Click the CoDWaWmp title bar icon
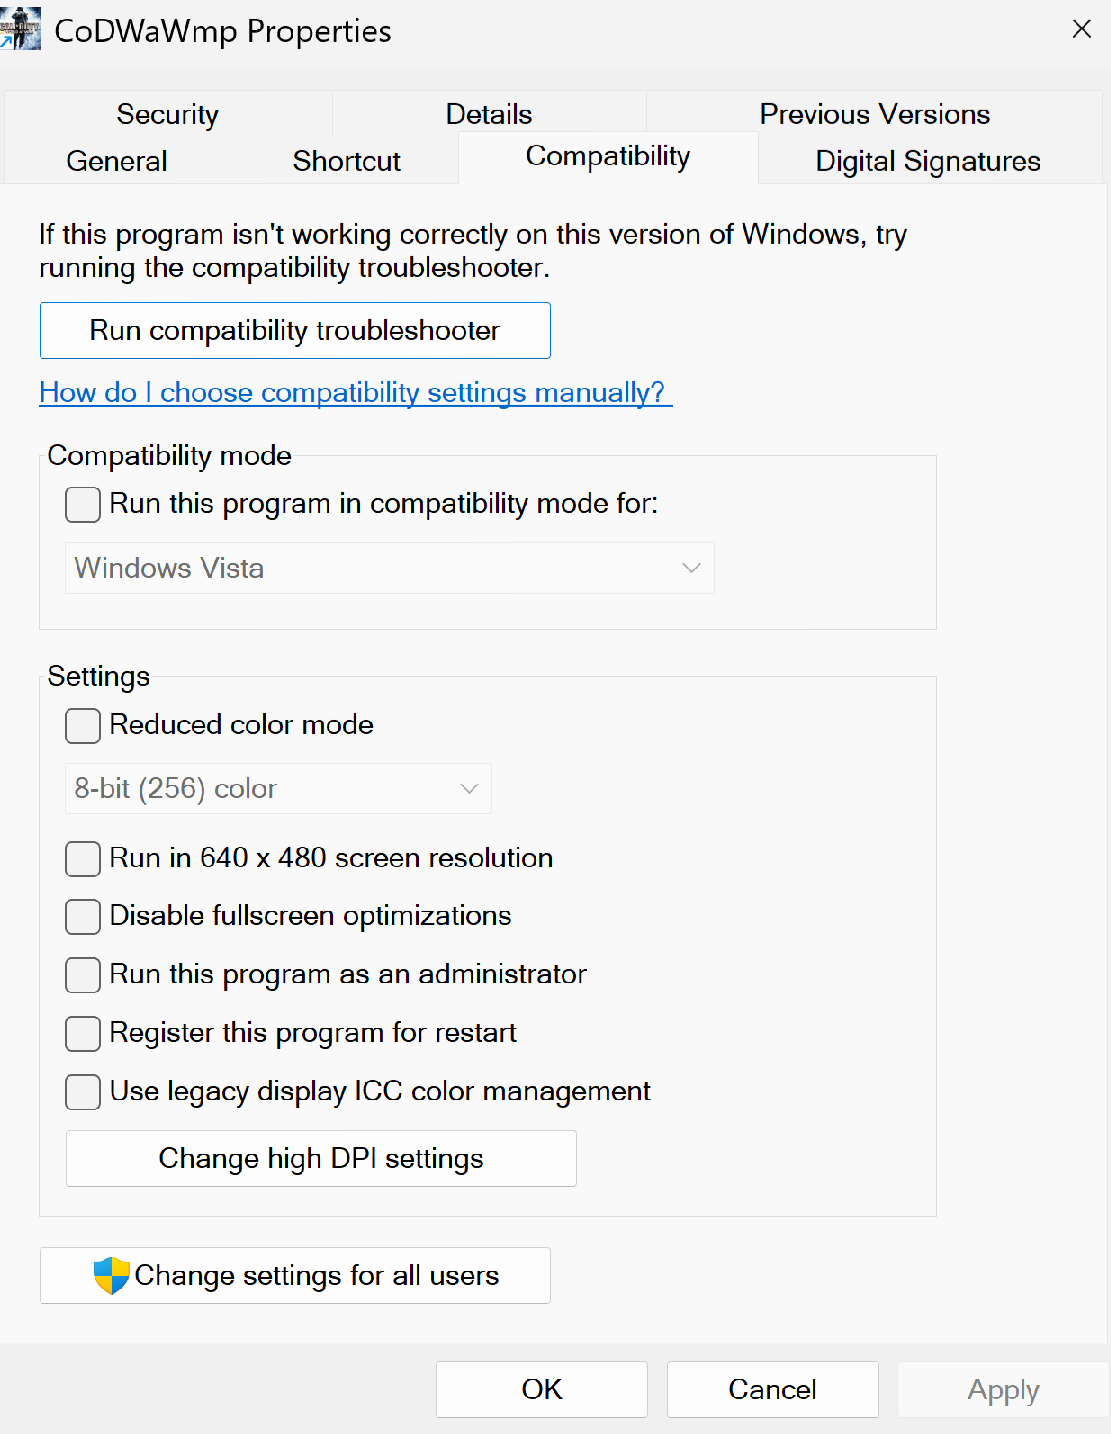 tap(21, 29)
